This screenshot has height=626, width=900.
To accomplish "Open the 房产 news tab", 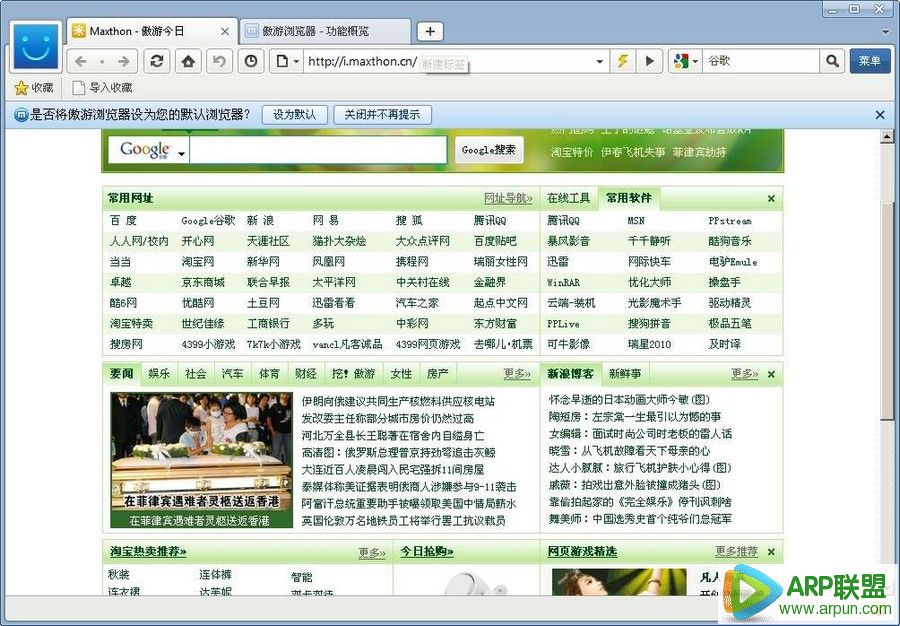I will pos(438,374).
